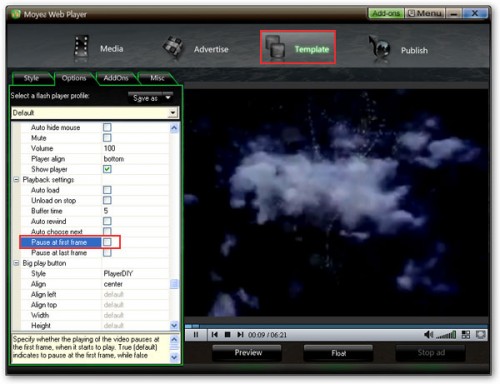Image resolution: width=500 pixels, height=384 pixels.
Task: Click the playlist grid icon
Action: coord(466,335)
